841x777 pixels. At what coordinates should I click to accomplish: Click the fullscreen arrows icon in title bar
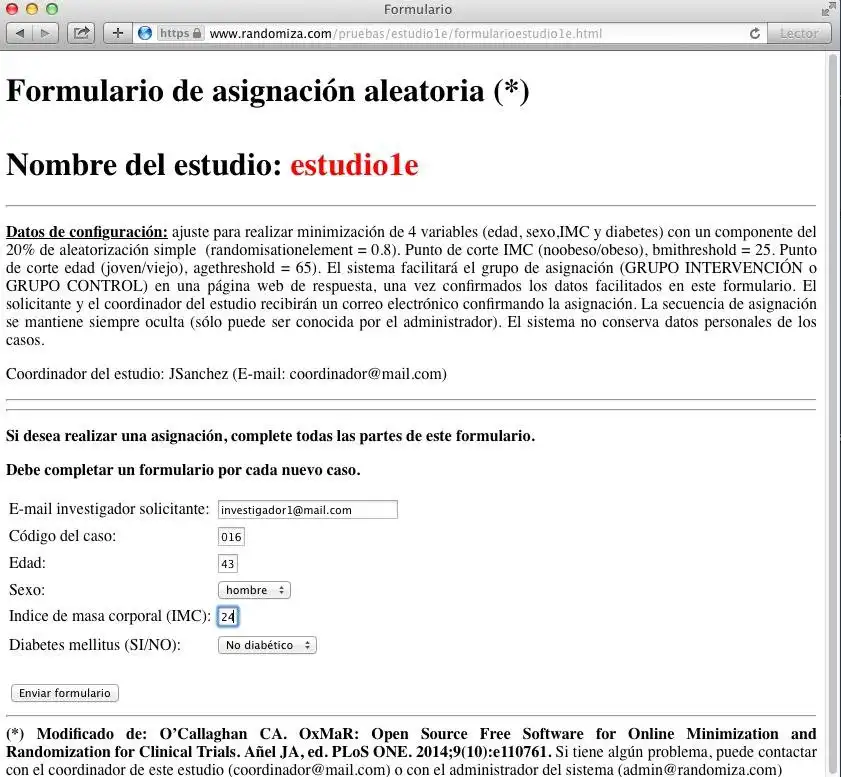(x=827, y=9)
